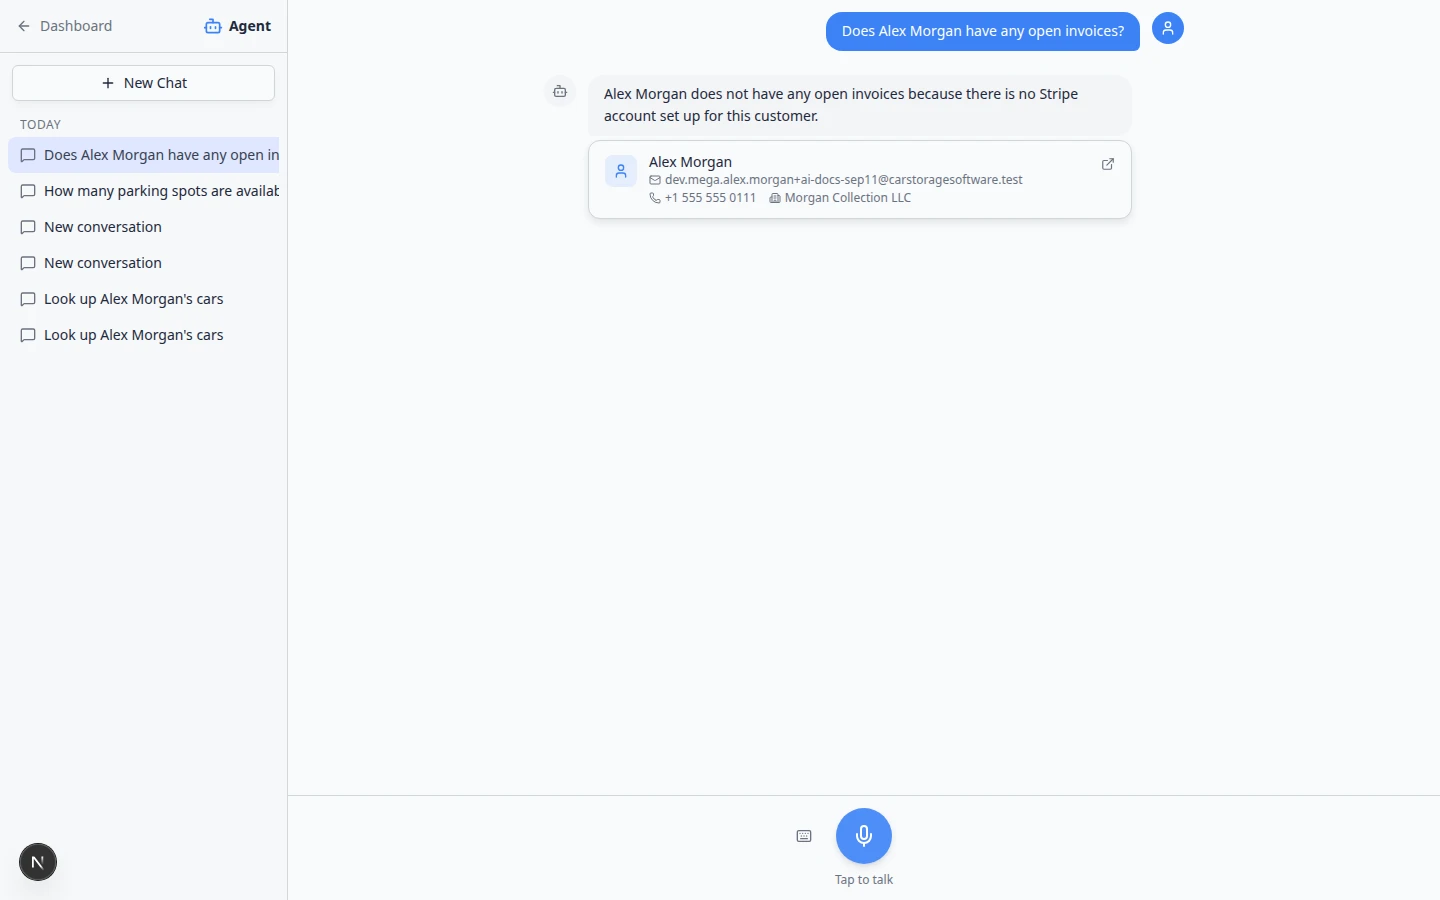Click Alex Morgan's email address
Screen dimensions: 1440x900
(x=844, y=180)
